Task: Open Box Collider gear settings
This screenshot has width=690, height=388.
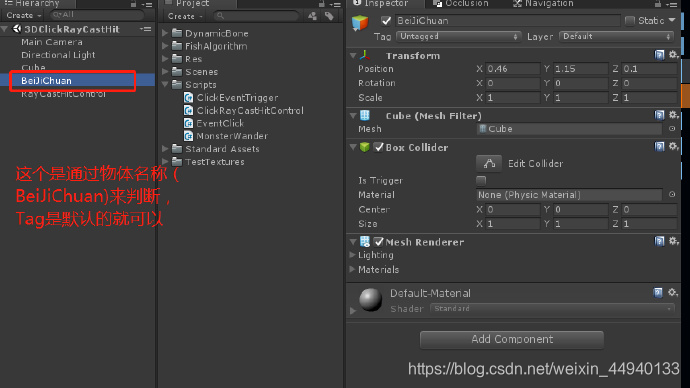Action: [x=673, y=146]
